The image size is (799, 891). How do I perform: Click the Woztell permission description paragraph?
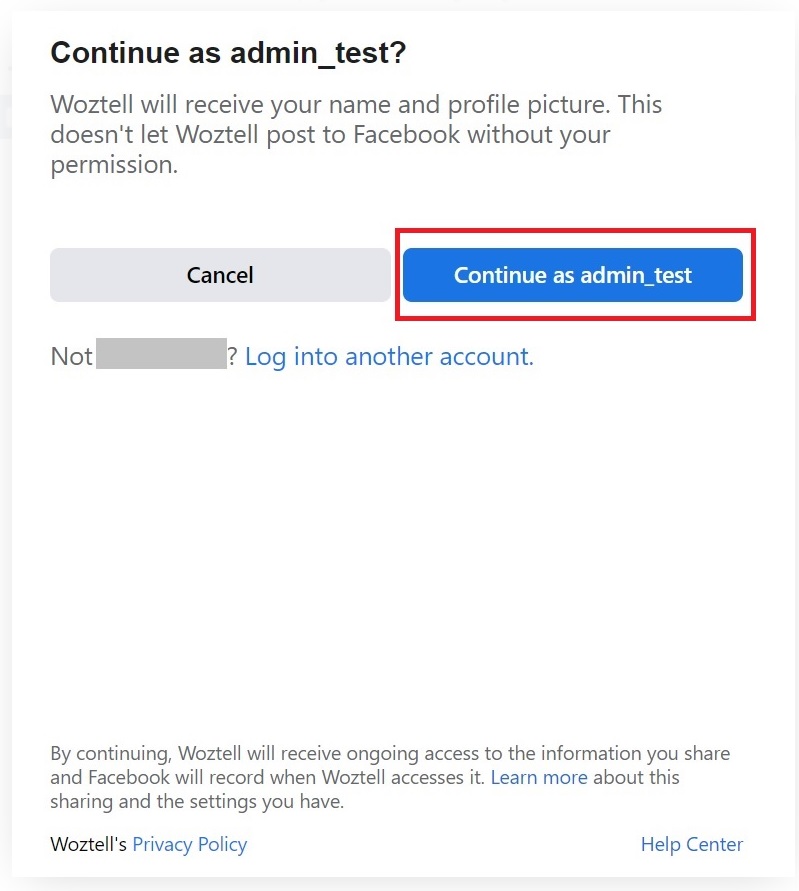tap(356, 134)
